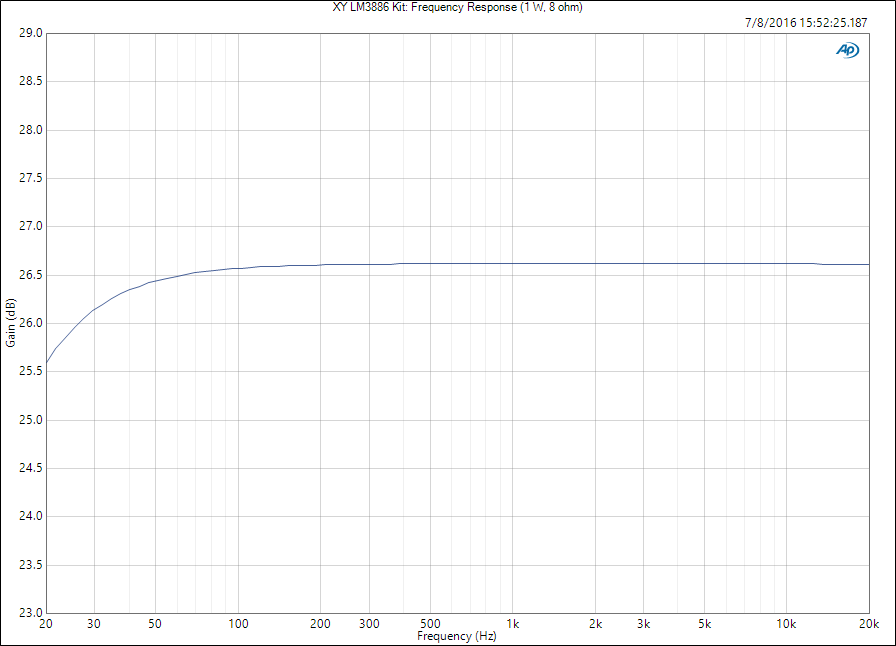Click the 10k frequency tick label
The width and height of the screenshot is (896, 646).
[x=786, y=624]
